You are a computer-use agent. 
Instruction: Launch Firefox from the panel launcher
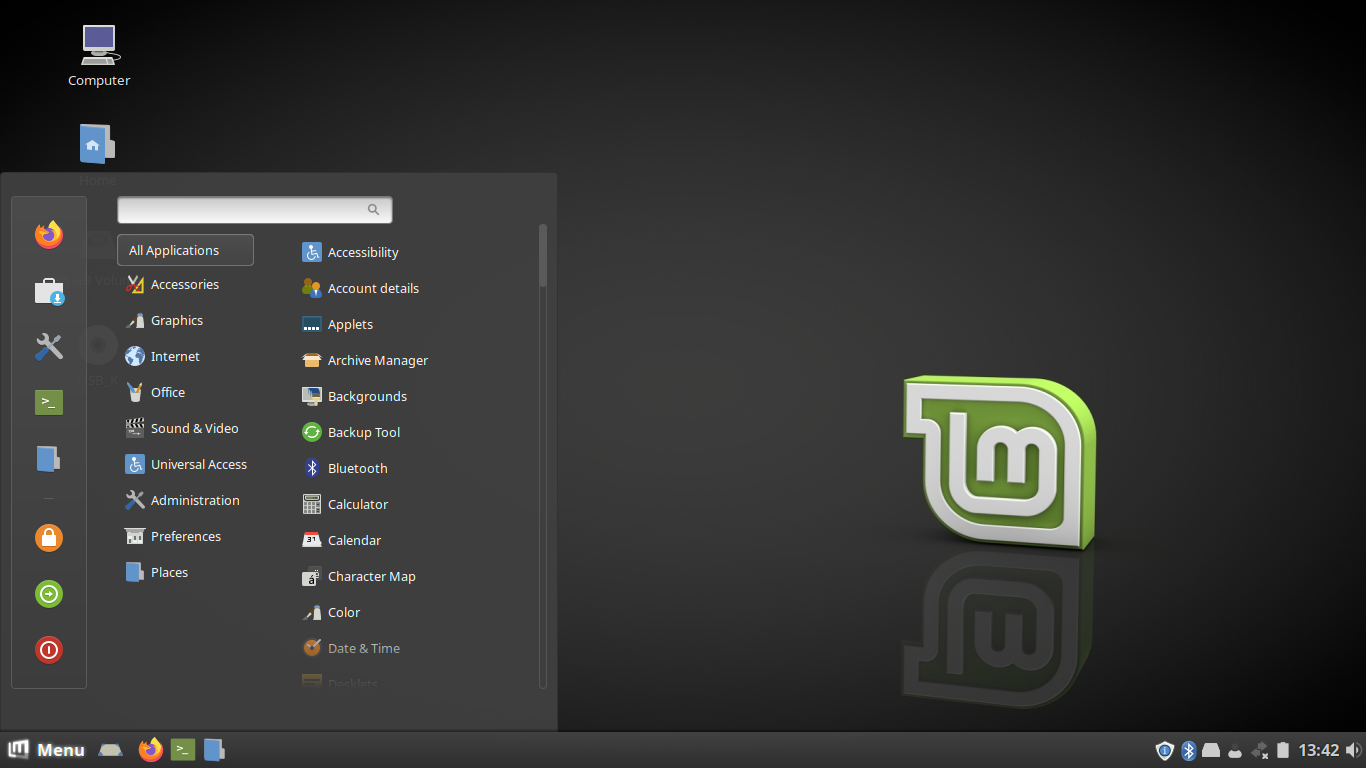[x=151, y=750]
